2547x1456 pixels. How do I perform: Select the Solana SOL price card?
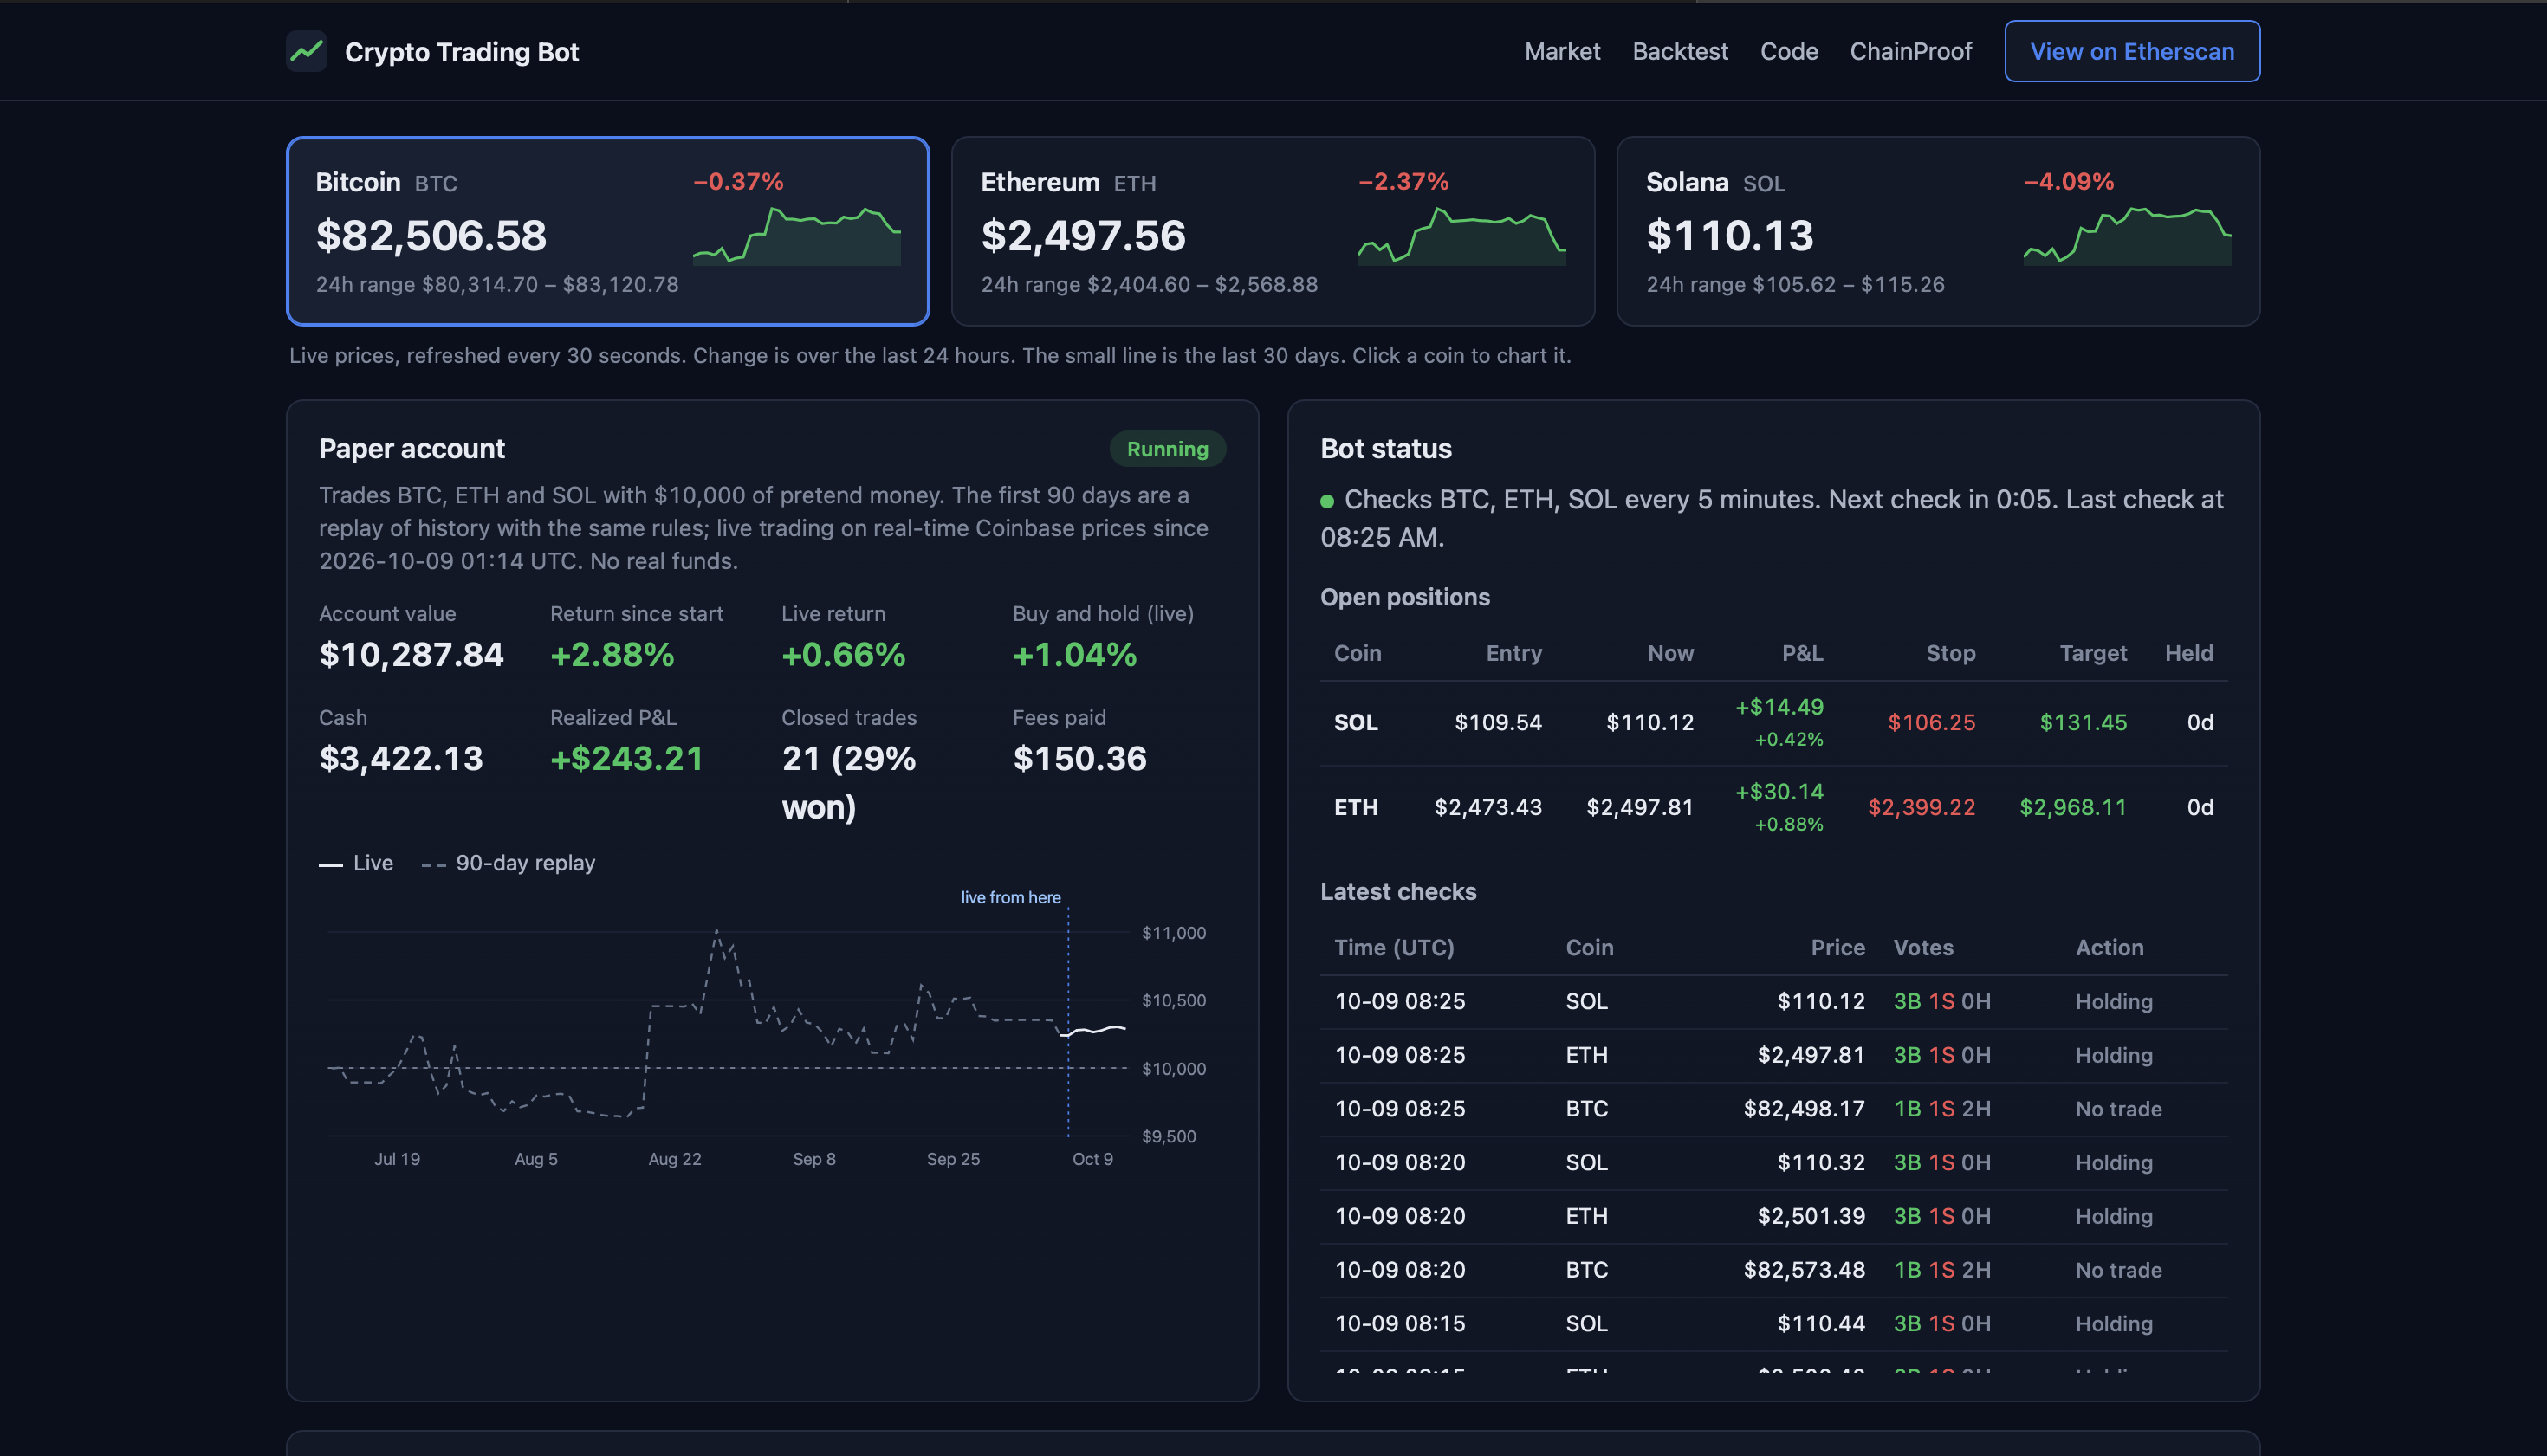click(x=1937, y=231)
